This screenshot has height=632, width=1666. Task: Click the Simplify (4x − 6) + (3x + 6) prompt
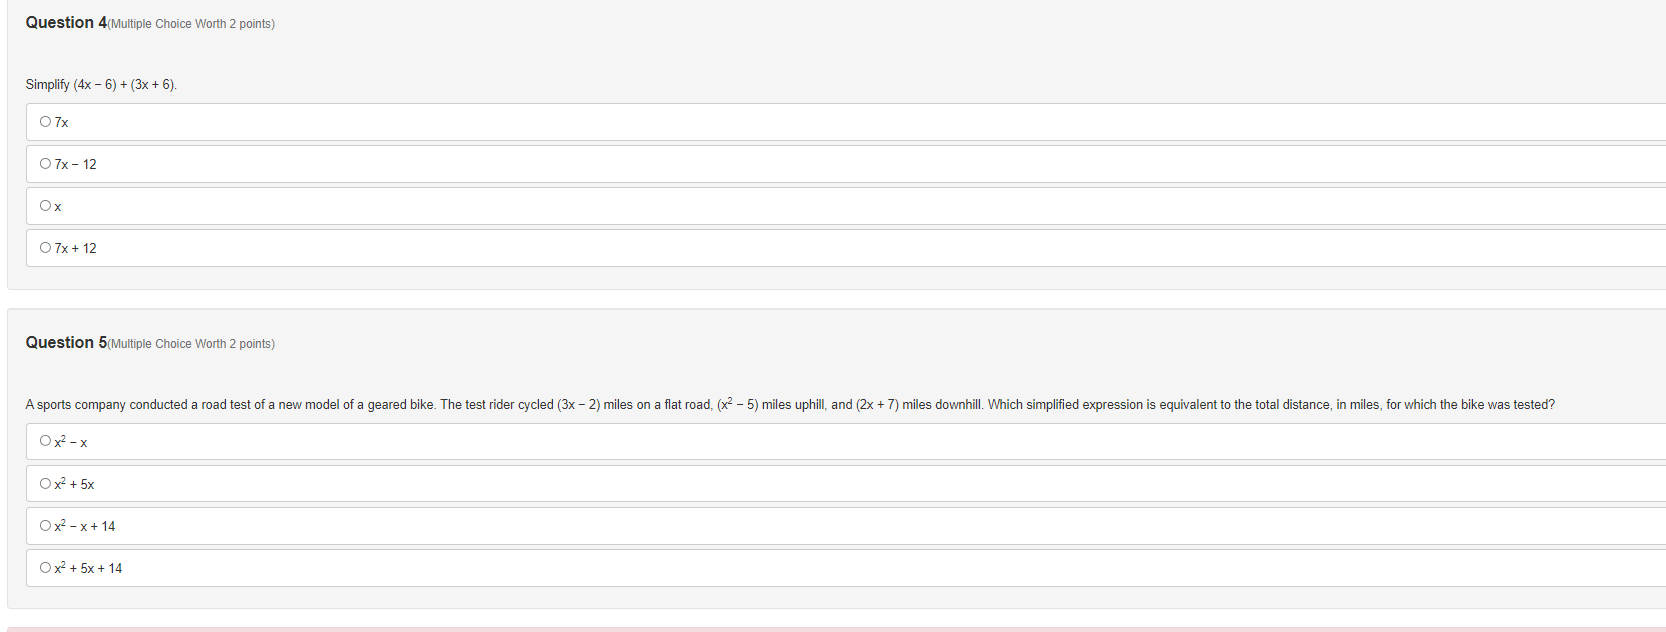[100, 84]
